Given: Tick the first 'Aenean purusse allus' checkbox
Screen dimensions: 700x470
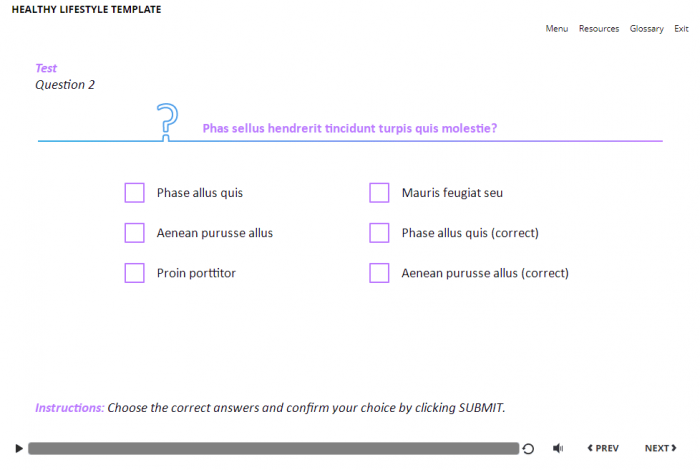Looking at the screenshot, I should 135,233.
